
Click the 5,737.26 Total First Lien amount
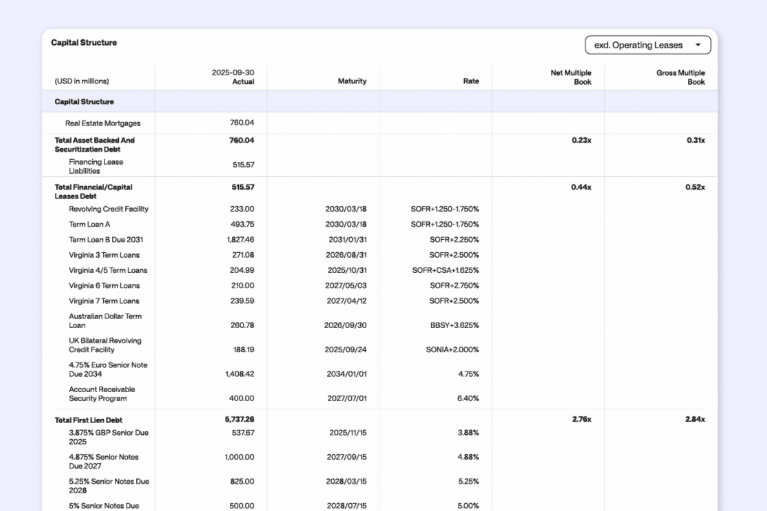coord(239,420)
